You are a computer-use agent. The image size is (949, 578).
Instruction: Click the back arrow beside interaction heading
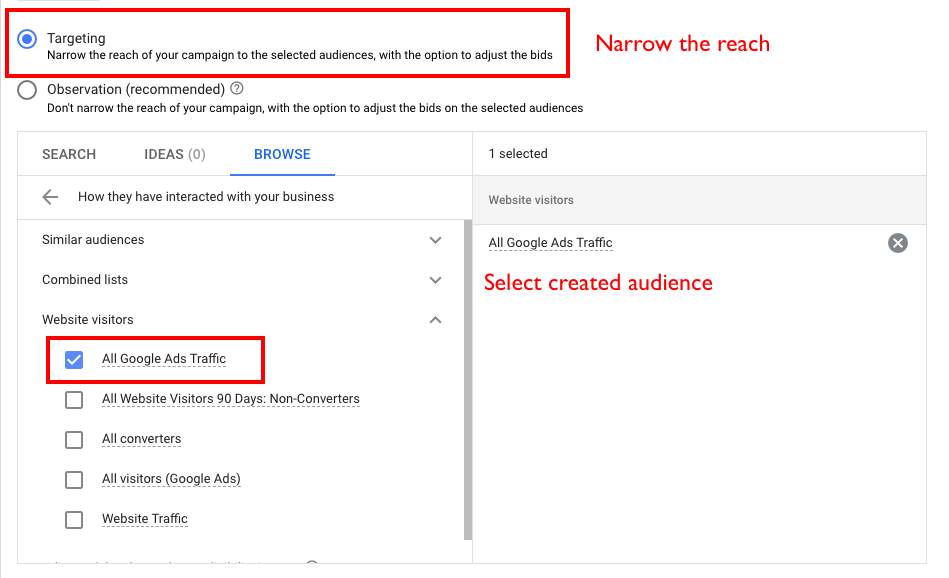[x=50, y=197]
